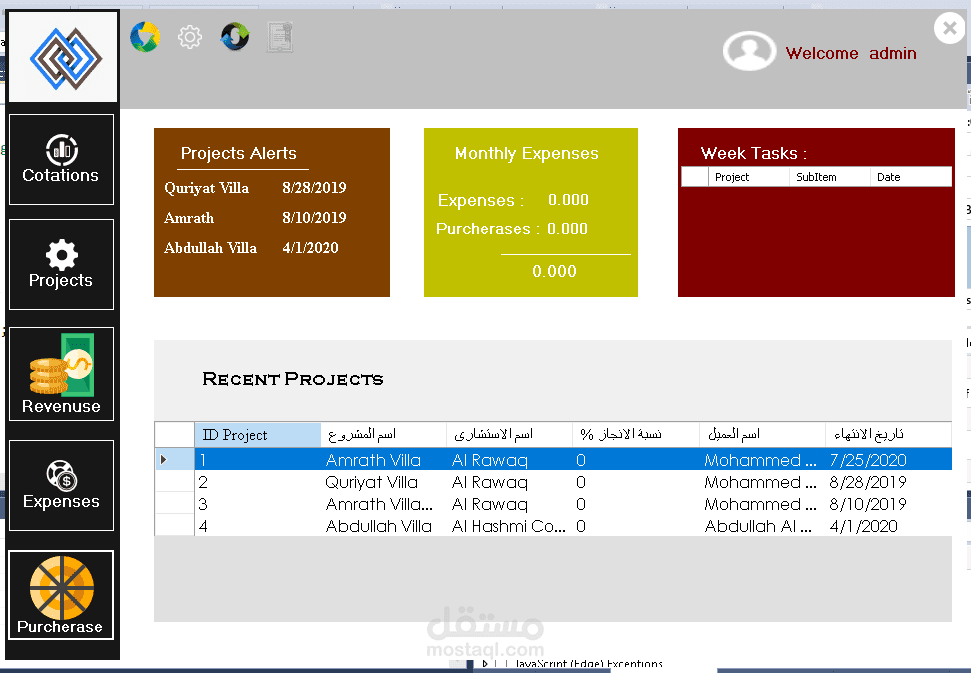Click the نسبة الانجاز % column header
971x673 pixels.
[x=635, y=435]
